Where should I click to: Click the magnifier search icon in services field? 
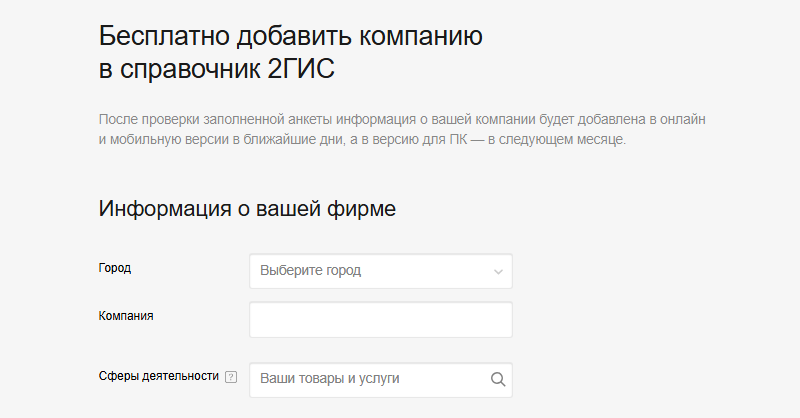click(498, 380)
